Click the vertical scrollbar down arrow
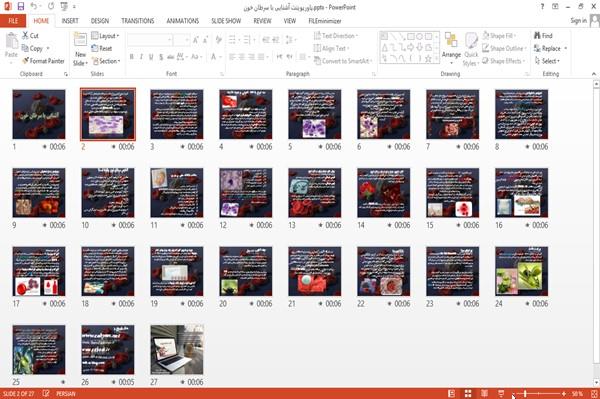The image size is (600, 399). (x=596, y=383)
